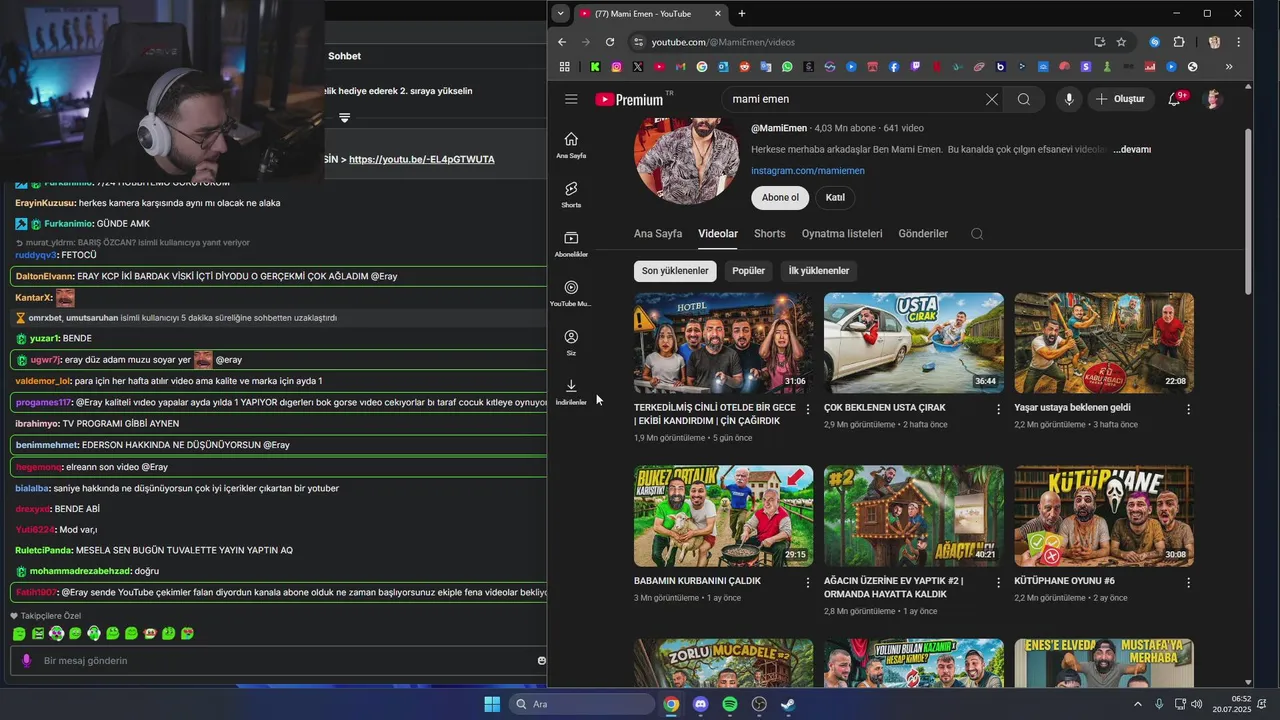Open the emoji picker in chat input

[x=541, y=661]
